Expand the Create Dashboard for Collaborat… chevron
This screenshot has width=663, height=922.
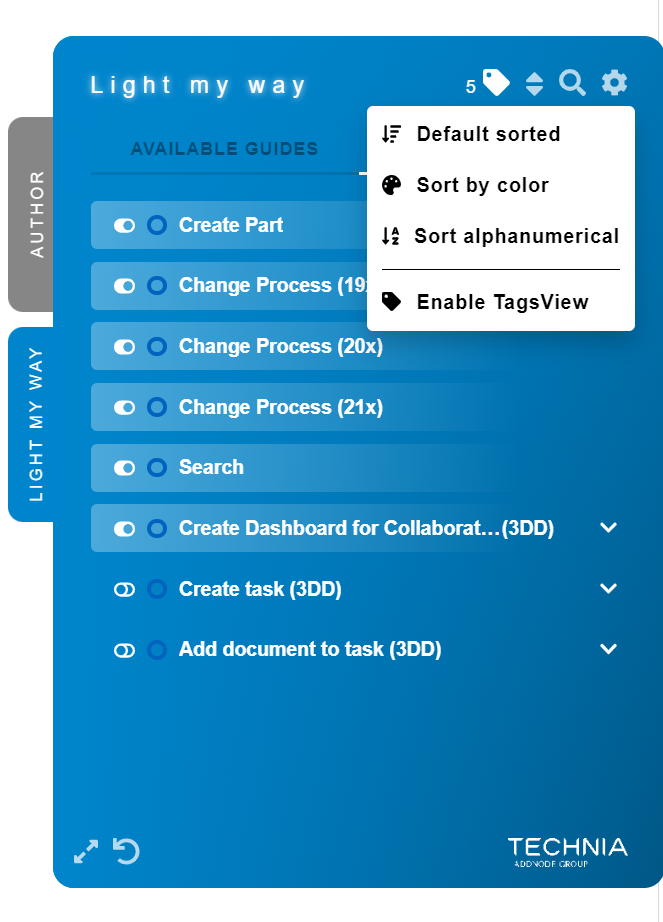608,527
